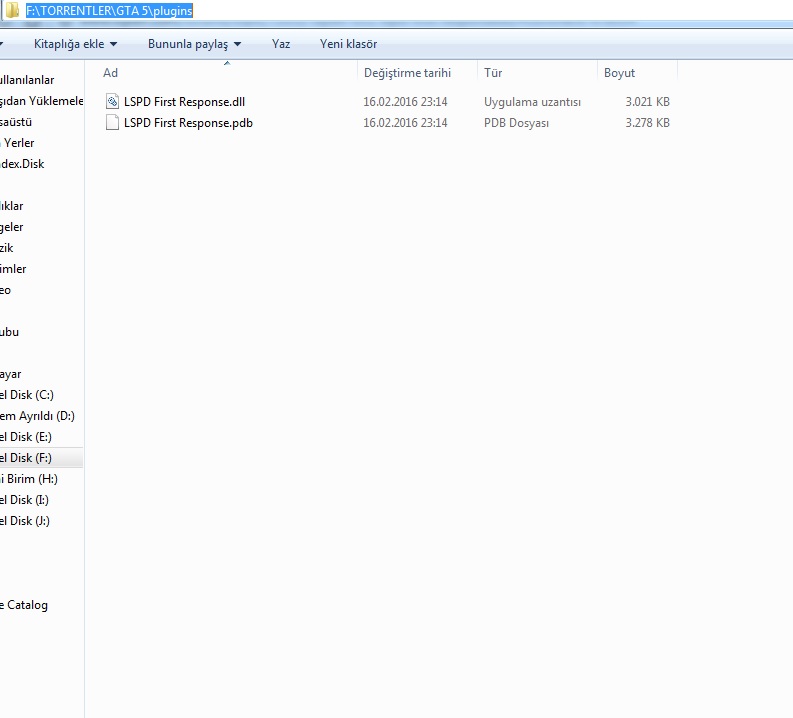Open the Kitaplıklar sidebar item
Image resolution: width=793 pixels, height=718 pixels.
(12, 206)
